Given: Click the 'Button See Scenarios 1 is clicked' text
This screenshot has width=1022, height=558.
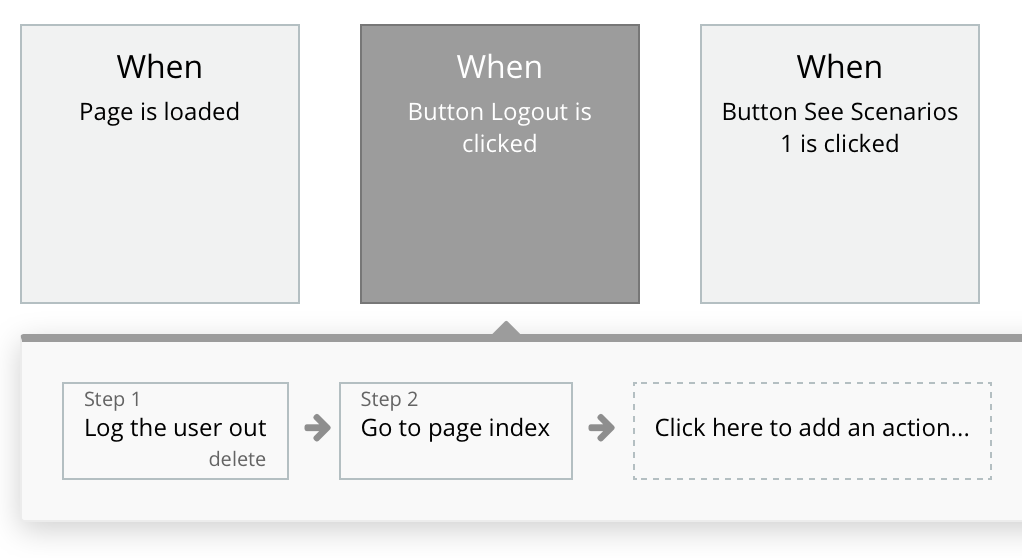Looking at the screenshot, I should [x=839, y=127].
